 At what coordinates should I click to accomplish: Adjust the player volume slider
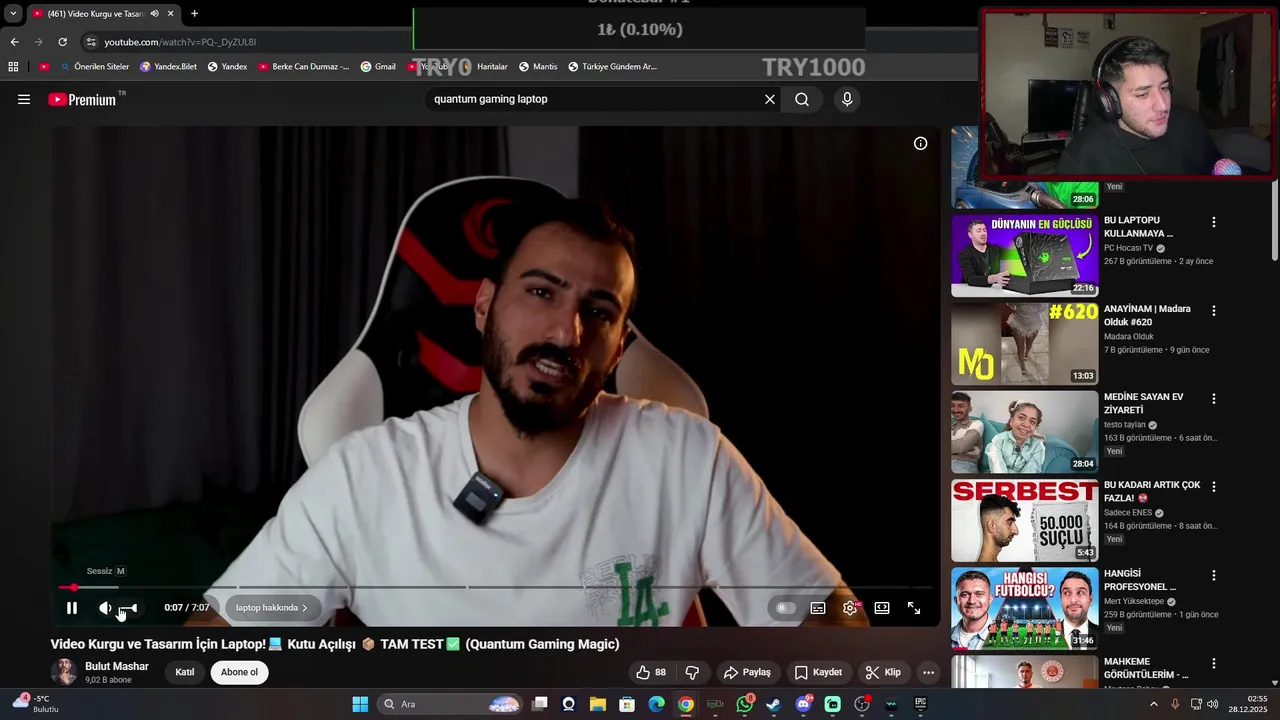(x=128, y=608)
